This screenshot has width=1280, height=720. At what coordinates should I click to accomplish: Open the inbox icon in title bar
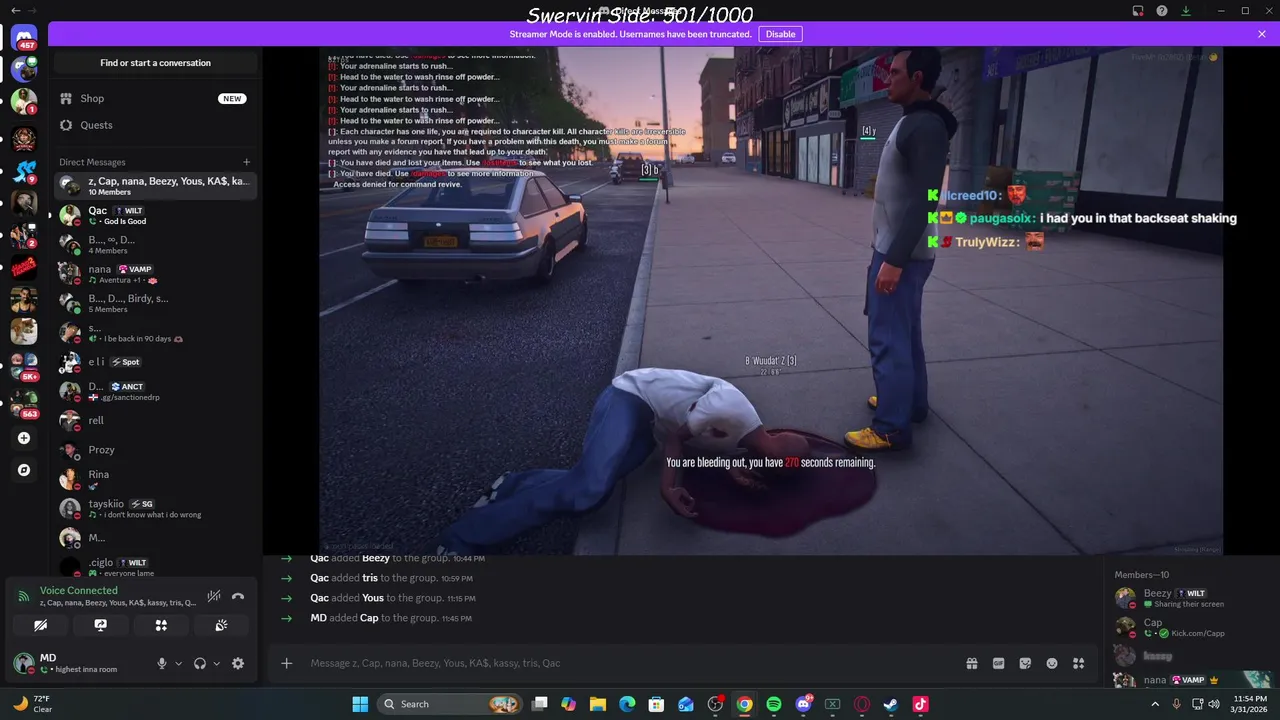[x=1138, y=11]
